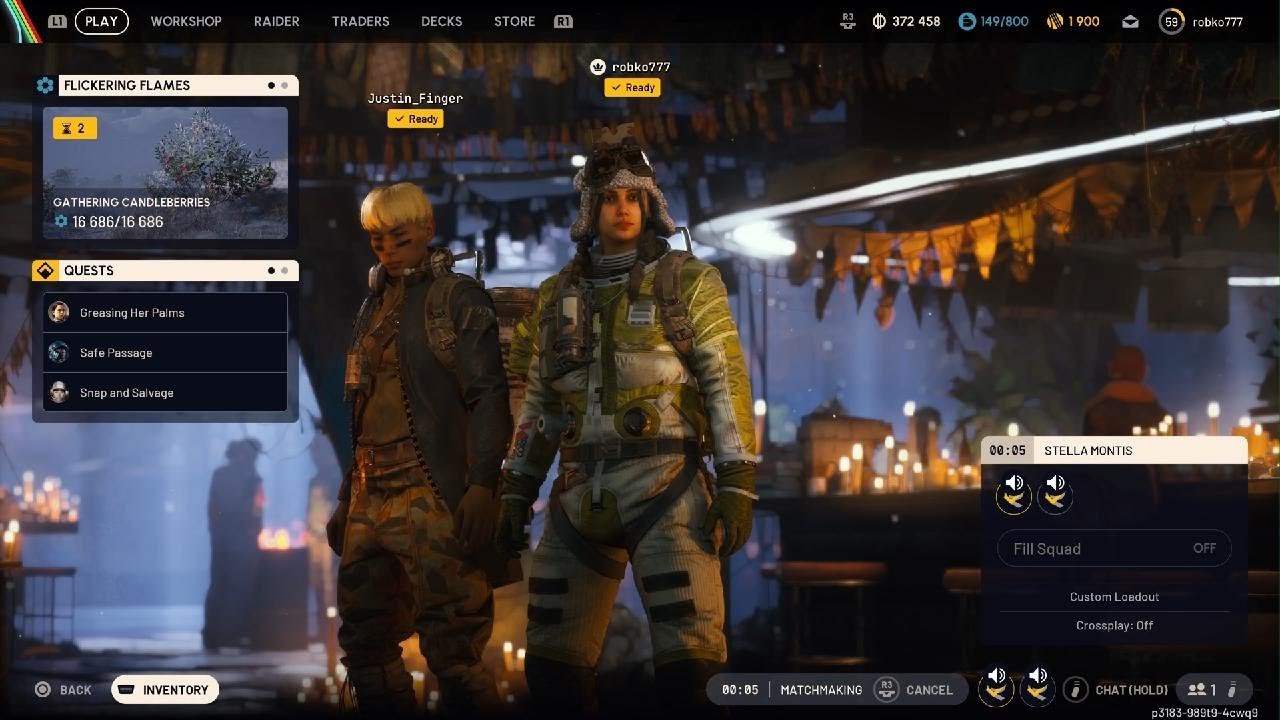This screenshot has width=1280, height=720.
Task: Click the Quests diamond icon
Action: (x=45, y=271)
